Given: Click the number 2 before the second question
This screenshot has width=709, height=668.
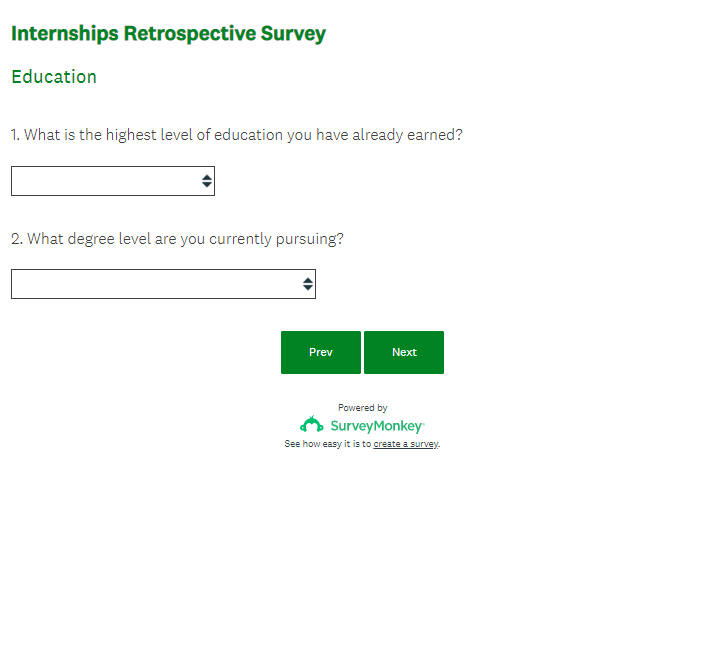Looking at the screenshot, I should click(x=15, y=239).
